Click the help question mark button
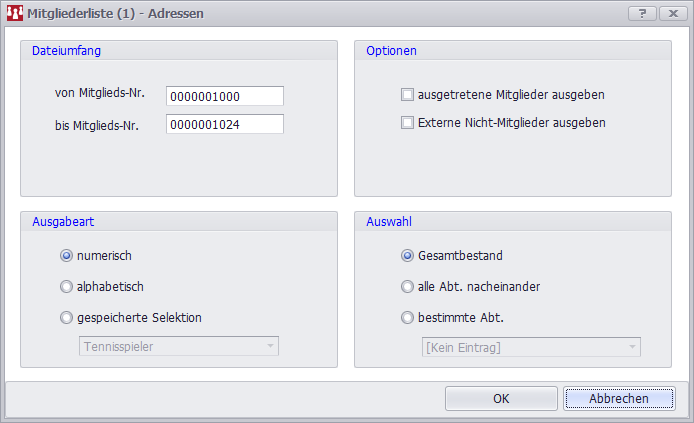 [x=641, y=13]
